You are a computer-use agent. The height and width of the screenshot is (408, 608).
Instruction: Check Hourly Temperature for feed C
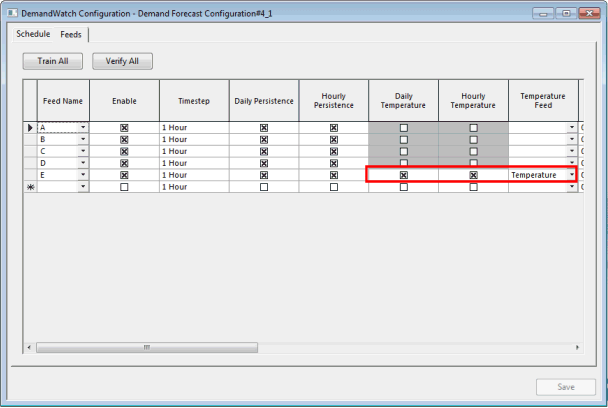[x=473, y=151]
